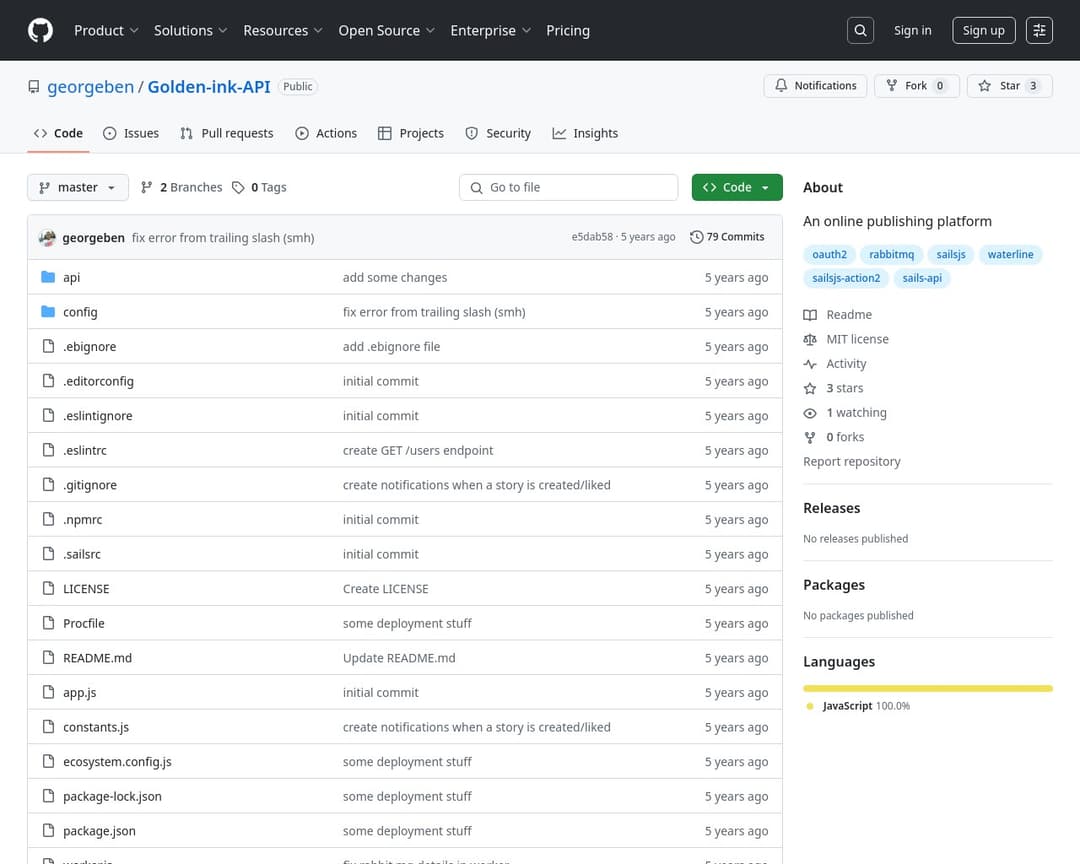Screen dimensions: 1080x864
Task: Expand the Solutions menu
Action: pyautogui.click(x=190, y=30)
